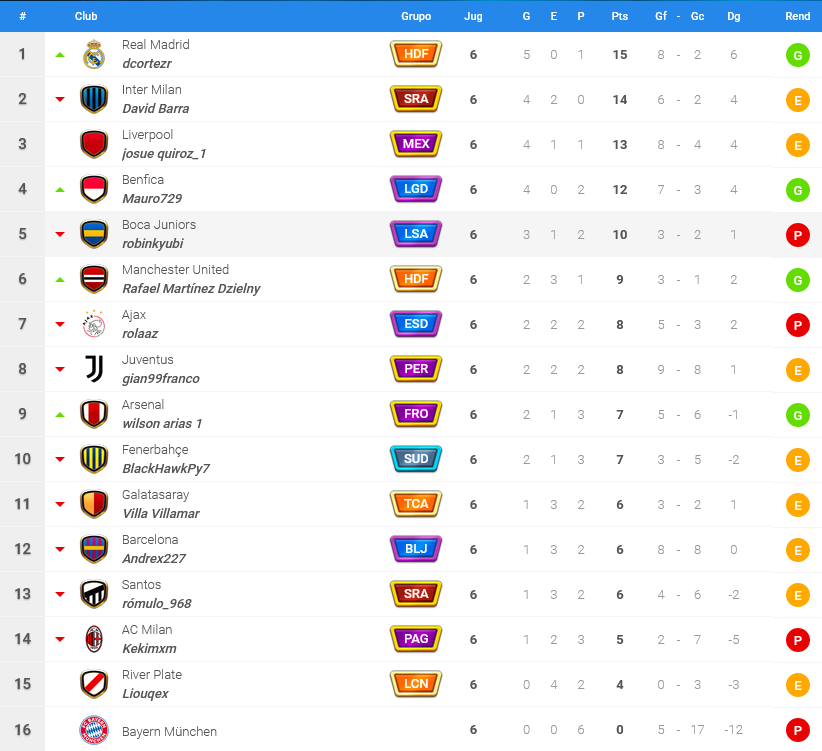Click the red P form badge for Ajax

[x=797, y=325]
